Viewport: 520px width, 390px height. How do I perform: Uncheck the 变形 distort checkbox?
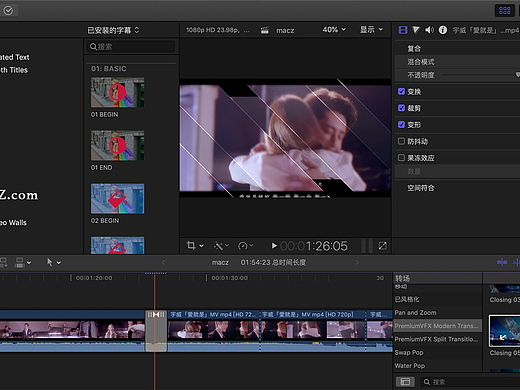pyautogui.click(x=401, y=125)
